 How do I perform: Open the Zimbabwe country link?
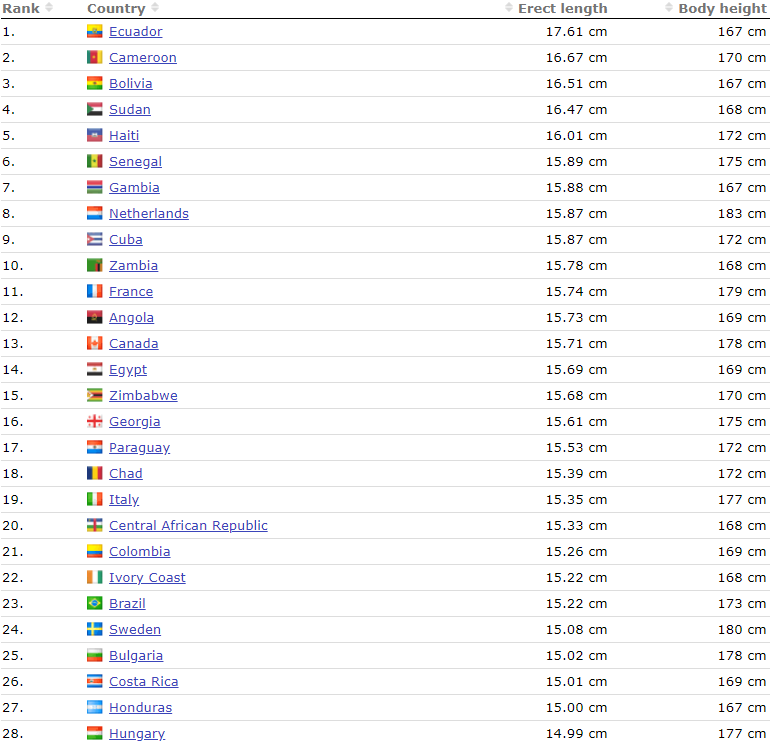143,396
